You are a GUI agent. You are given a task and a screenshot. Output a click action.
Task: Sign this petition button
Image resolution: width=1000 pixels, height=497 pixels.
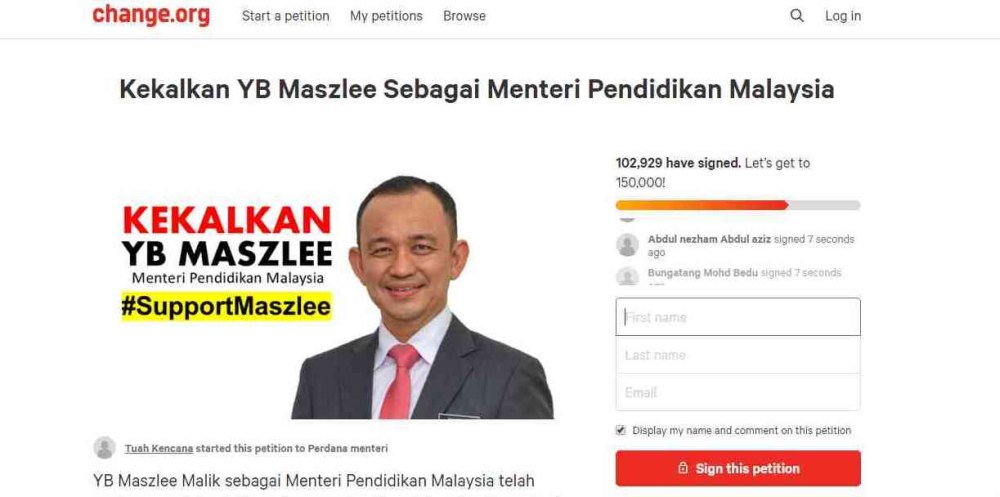pyautogui.click(x=738, y=468)
